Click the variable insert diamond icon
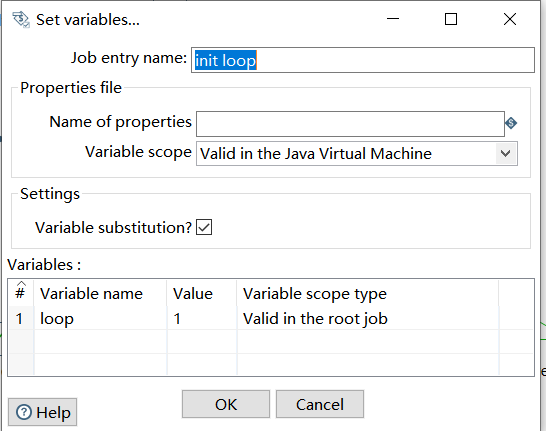The width and height of the screenshot is (546, 431). click(511, 123)
